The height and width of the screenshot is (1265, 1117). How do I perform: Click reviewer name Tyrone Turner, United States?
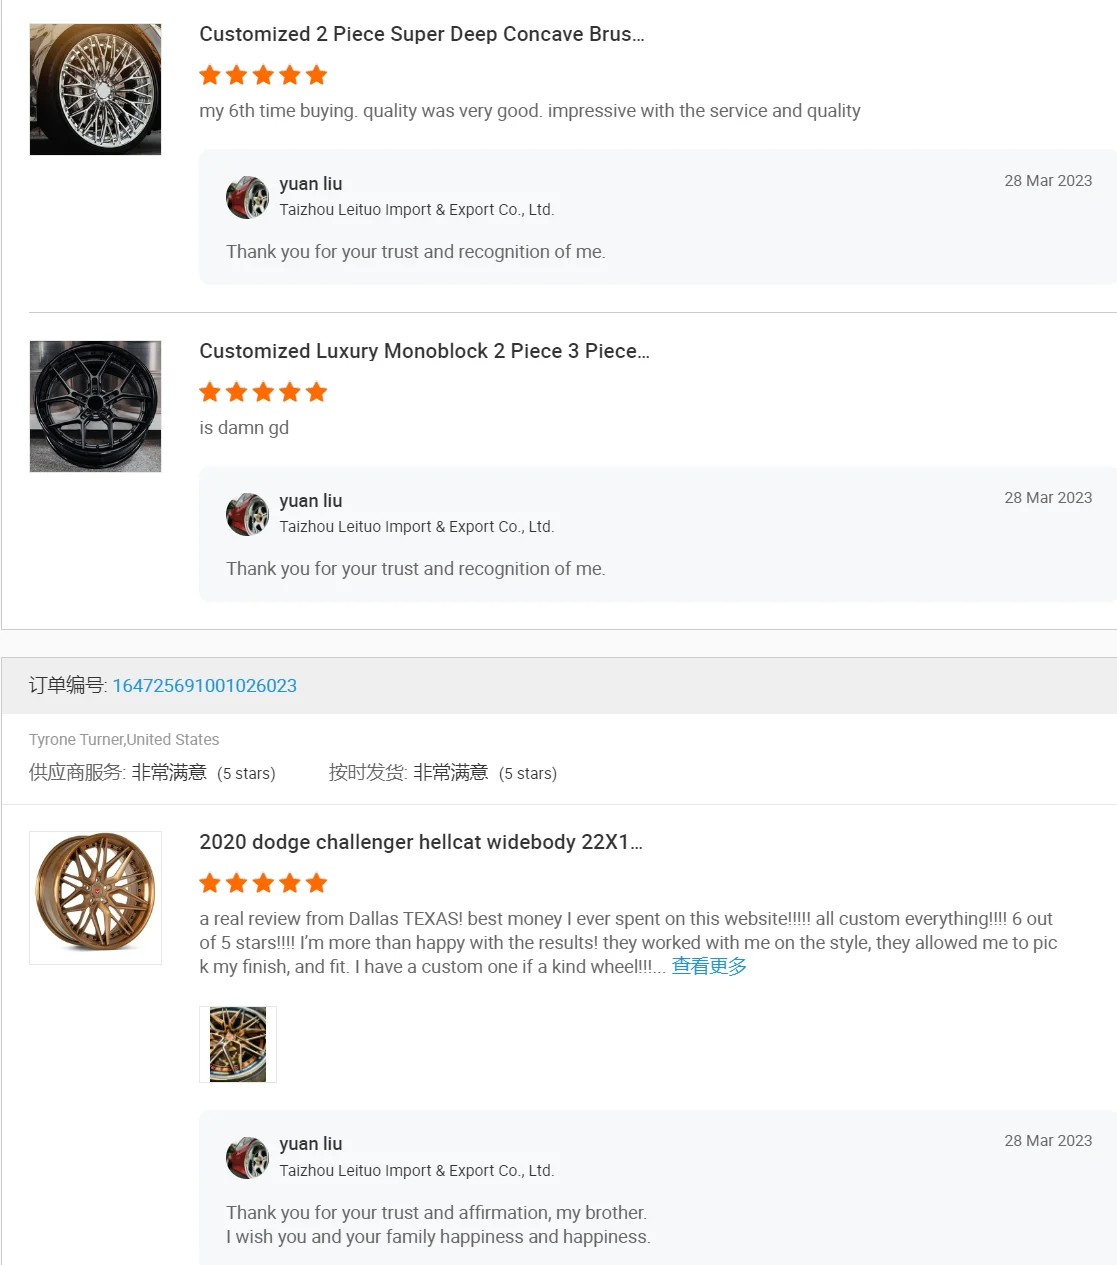pyautogui.click(x=124, y=740)
